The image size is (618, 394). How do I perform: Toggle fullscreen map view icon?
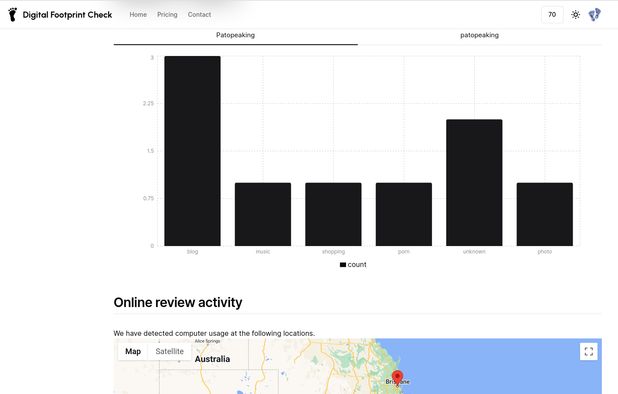point(589,351)
